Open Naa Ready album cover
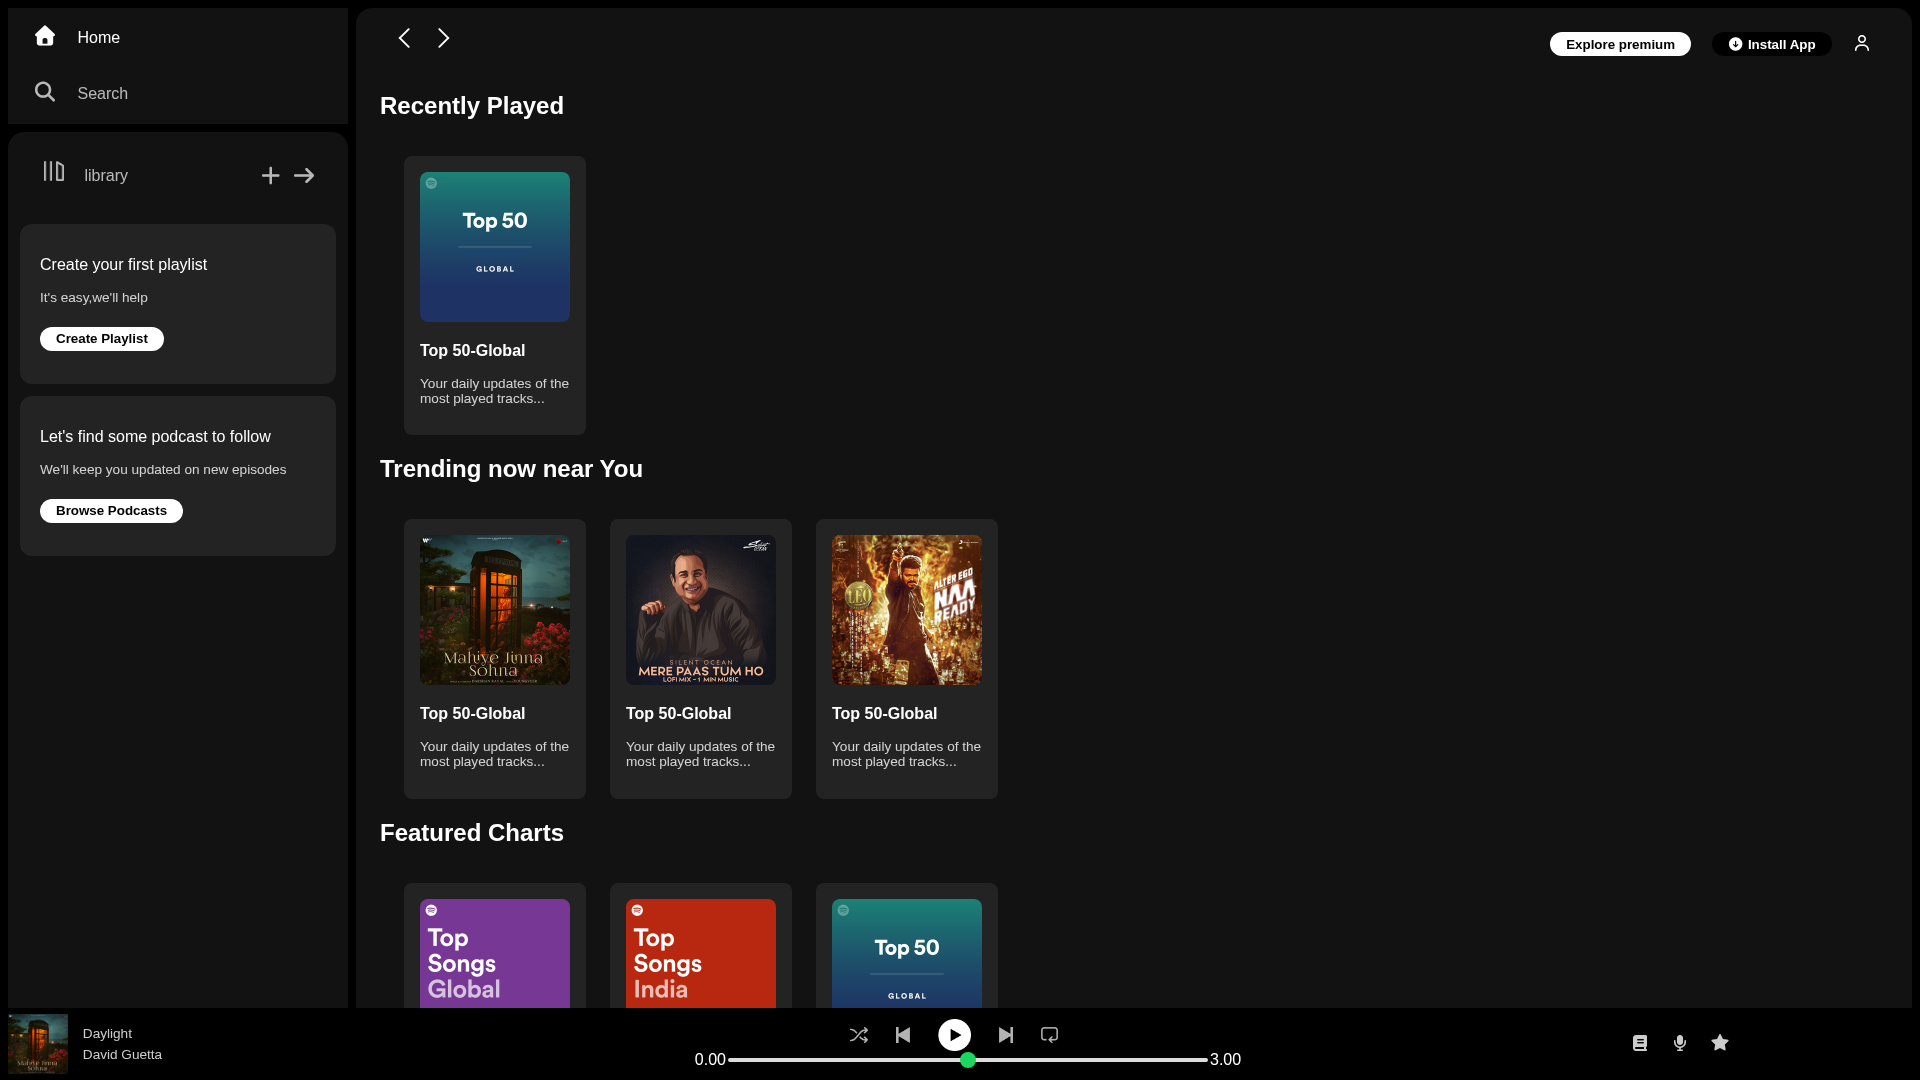The width and height of the screenshot is (1920, 1080). 907,610
